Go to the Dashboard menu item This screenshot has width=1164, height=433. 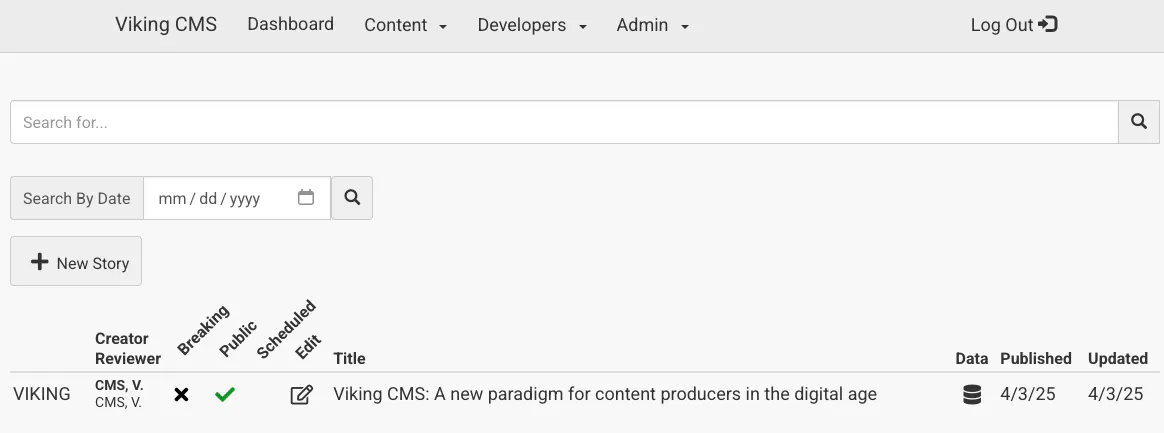290,24
